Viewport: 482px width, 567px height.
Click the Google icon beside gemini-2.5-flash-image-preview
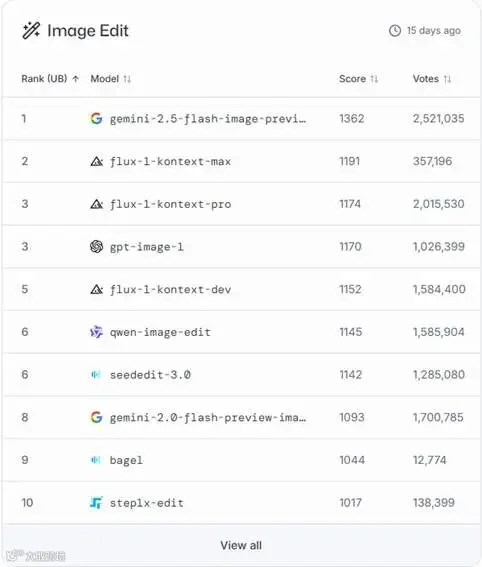point(96,118)
